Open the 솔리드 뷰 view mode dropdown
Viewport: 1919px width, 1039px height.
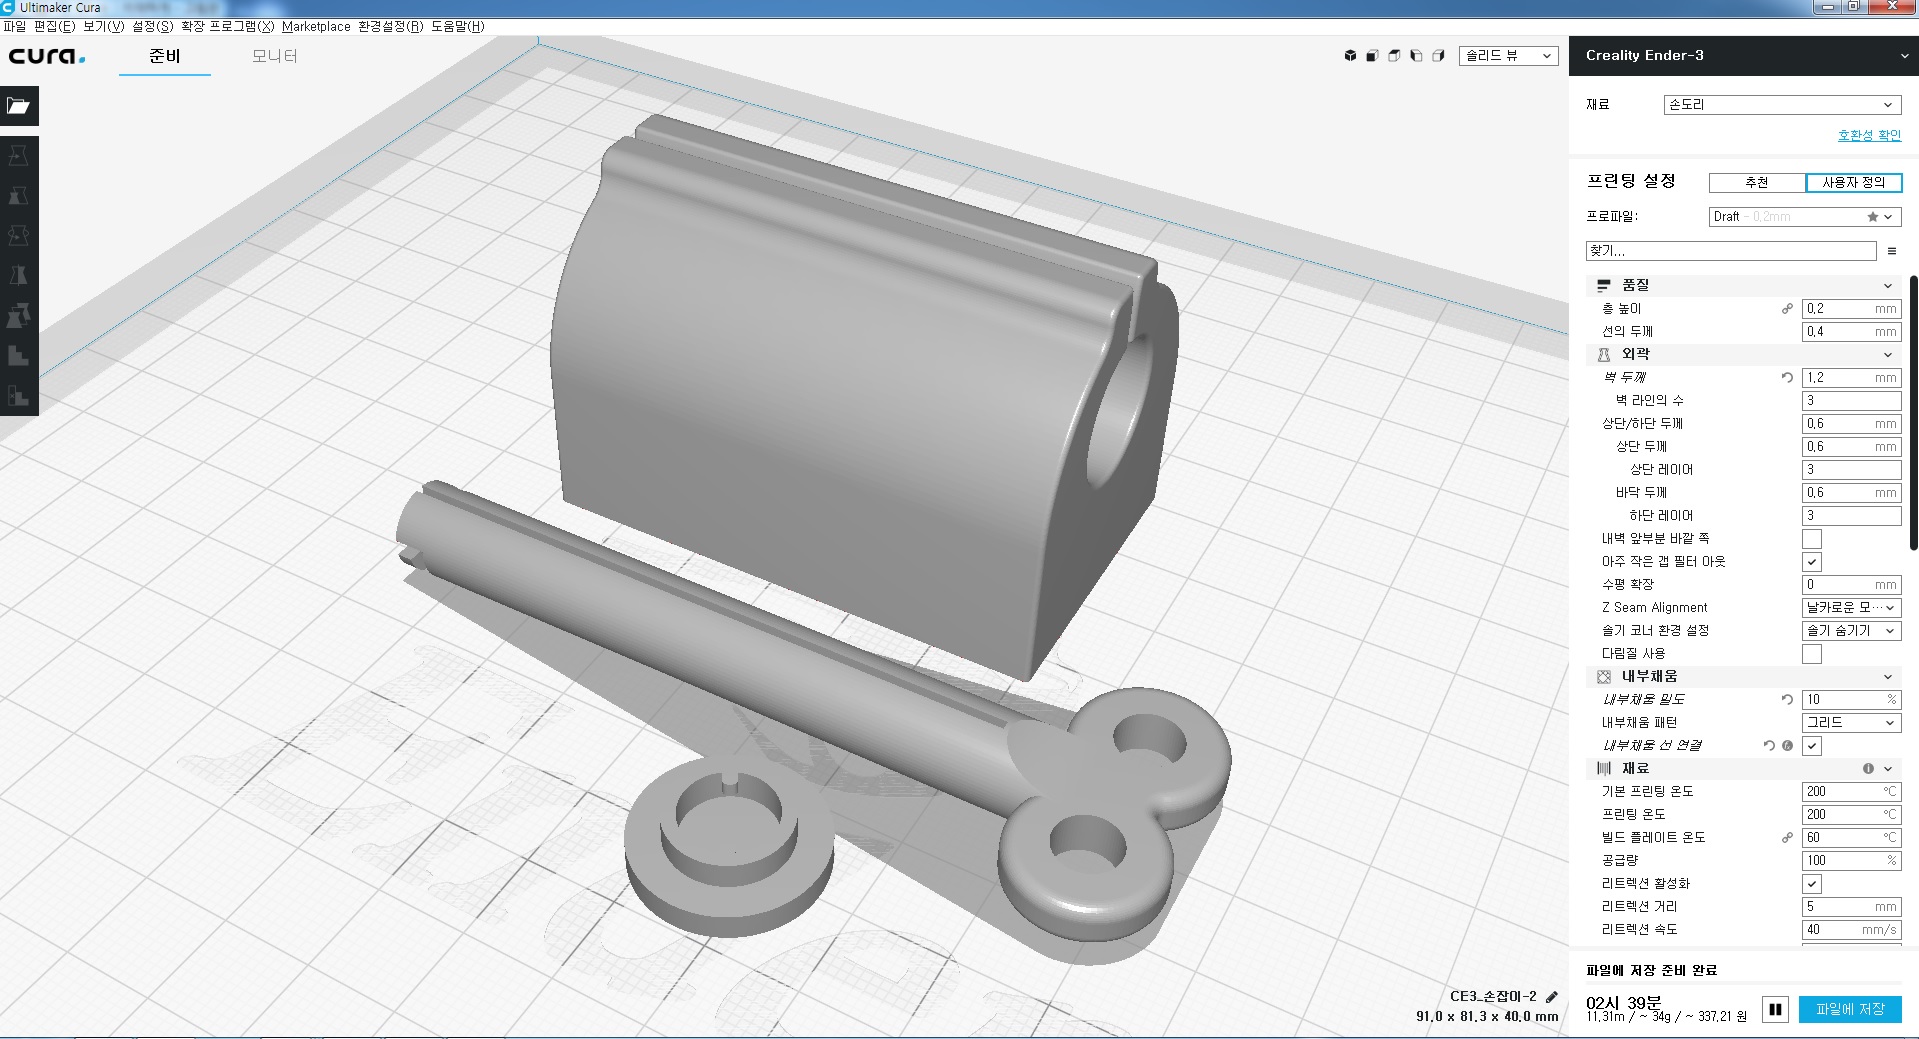(1508, 56)
